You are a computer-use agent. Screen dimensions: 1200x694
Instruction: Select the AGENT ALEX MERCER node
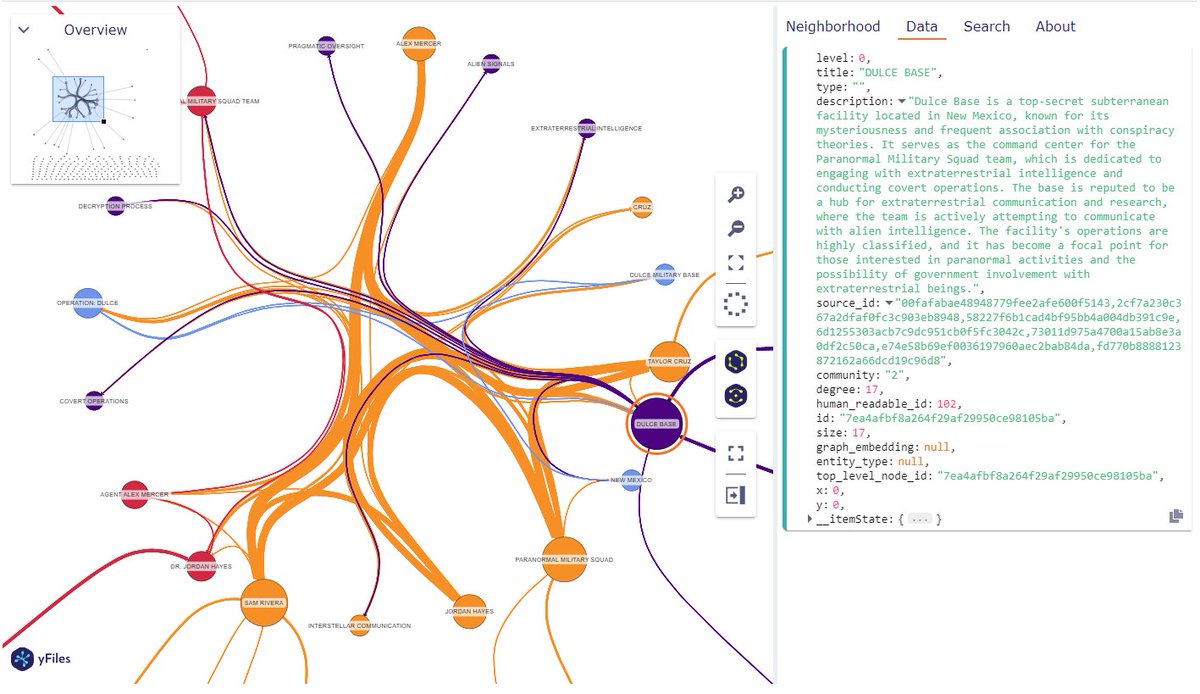(135, 494)
